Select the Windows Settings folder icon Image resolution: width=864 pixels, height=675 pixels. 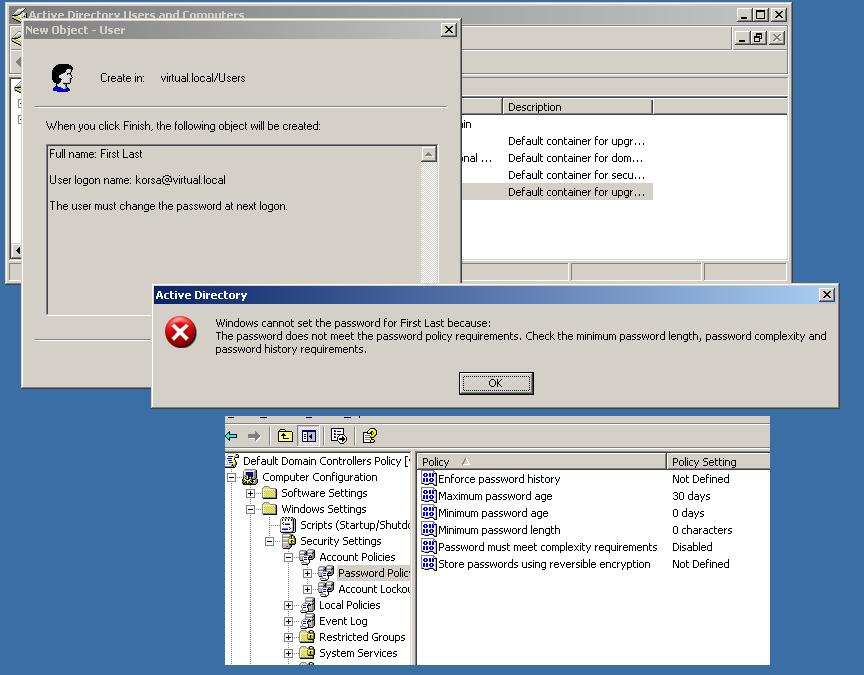point(269,509)
